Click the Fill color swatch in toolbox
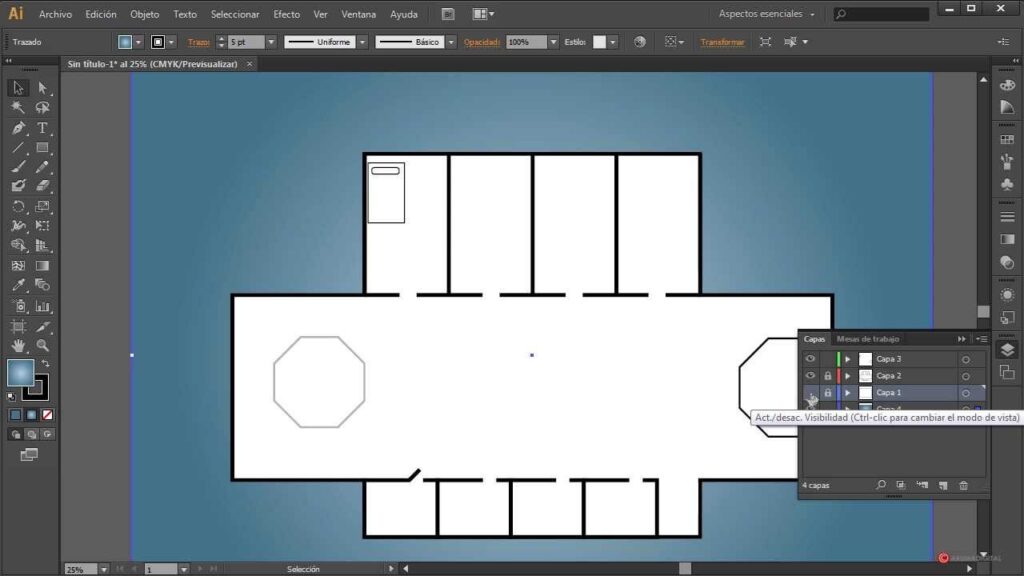Viewport: 1024px width, 576px height. 20,373
